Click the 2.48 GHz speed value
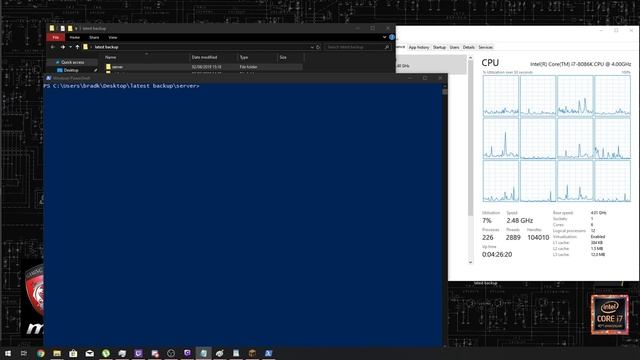Image resolution: width=640 pixels, height=360 pixels. pos(520,220)
